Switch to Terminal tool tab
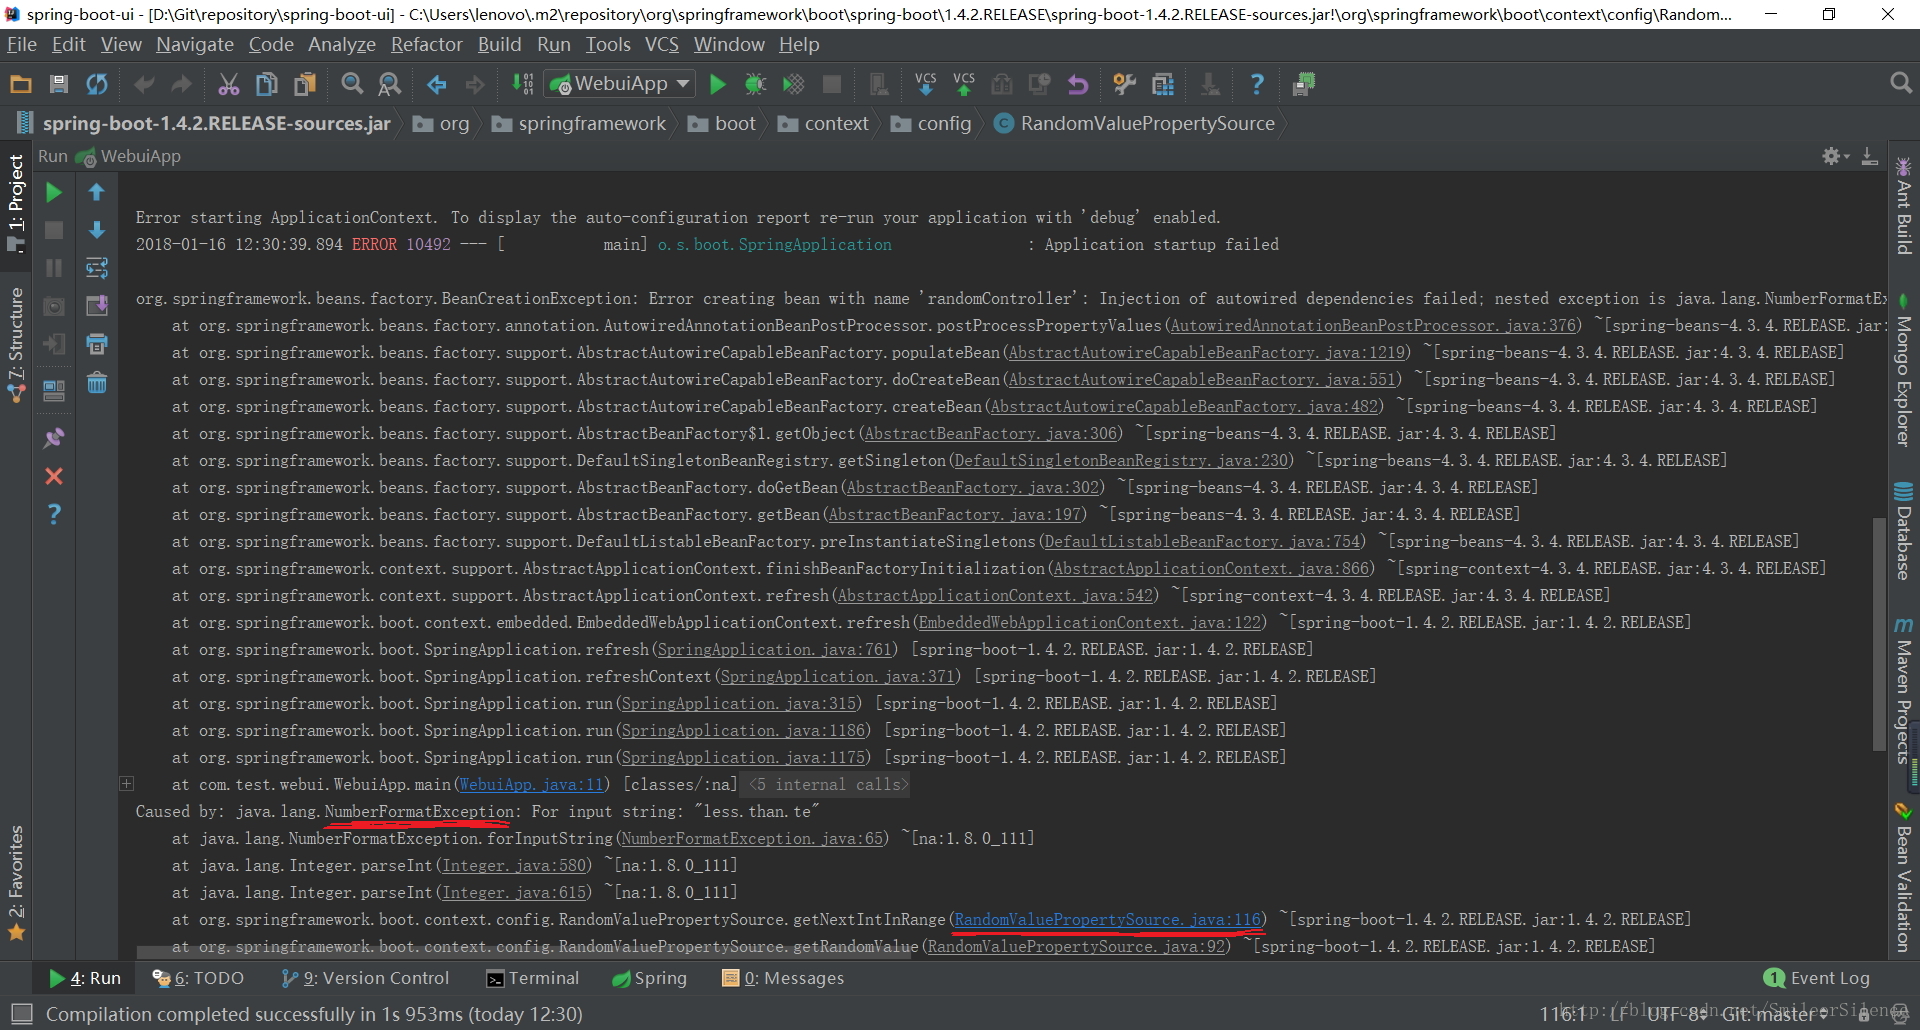The width and height of the screenshot is (1920, 1030). tap(532, 978)
